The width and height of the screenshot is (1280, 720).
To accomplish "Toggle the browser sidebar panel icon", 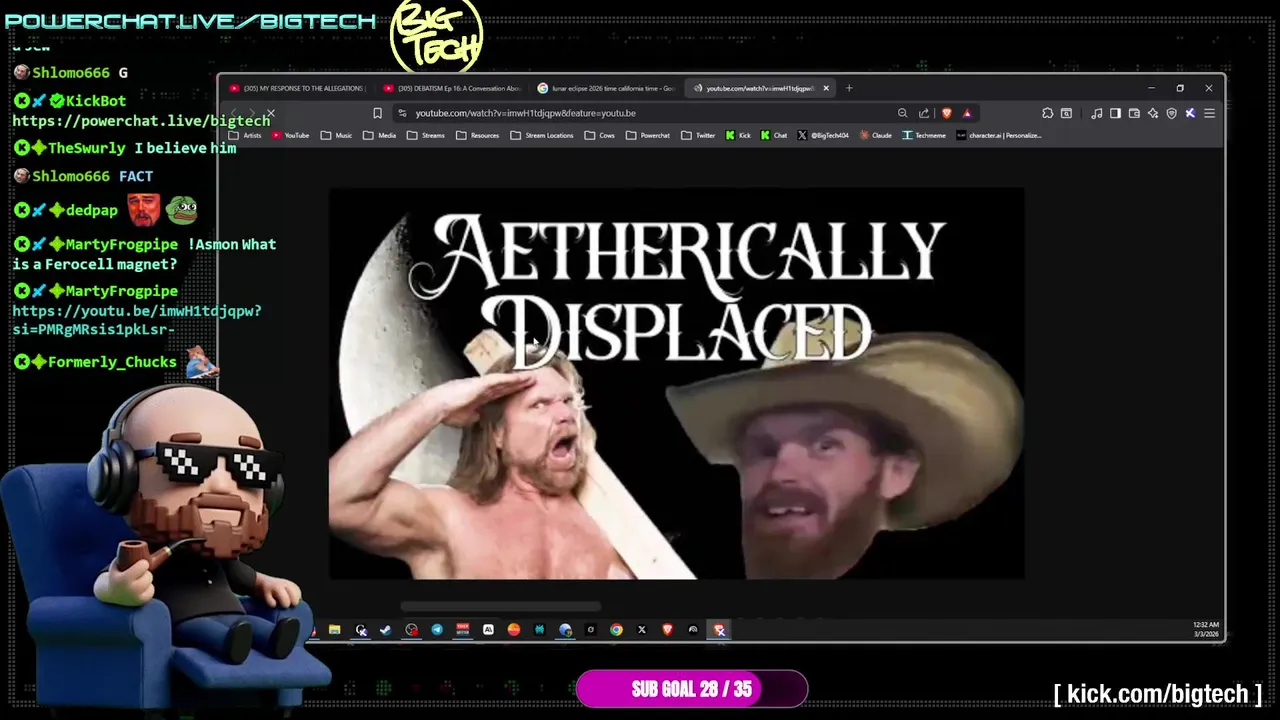I will [x=1115, y=113].
